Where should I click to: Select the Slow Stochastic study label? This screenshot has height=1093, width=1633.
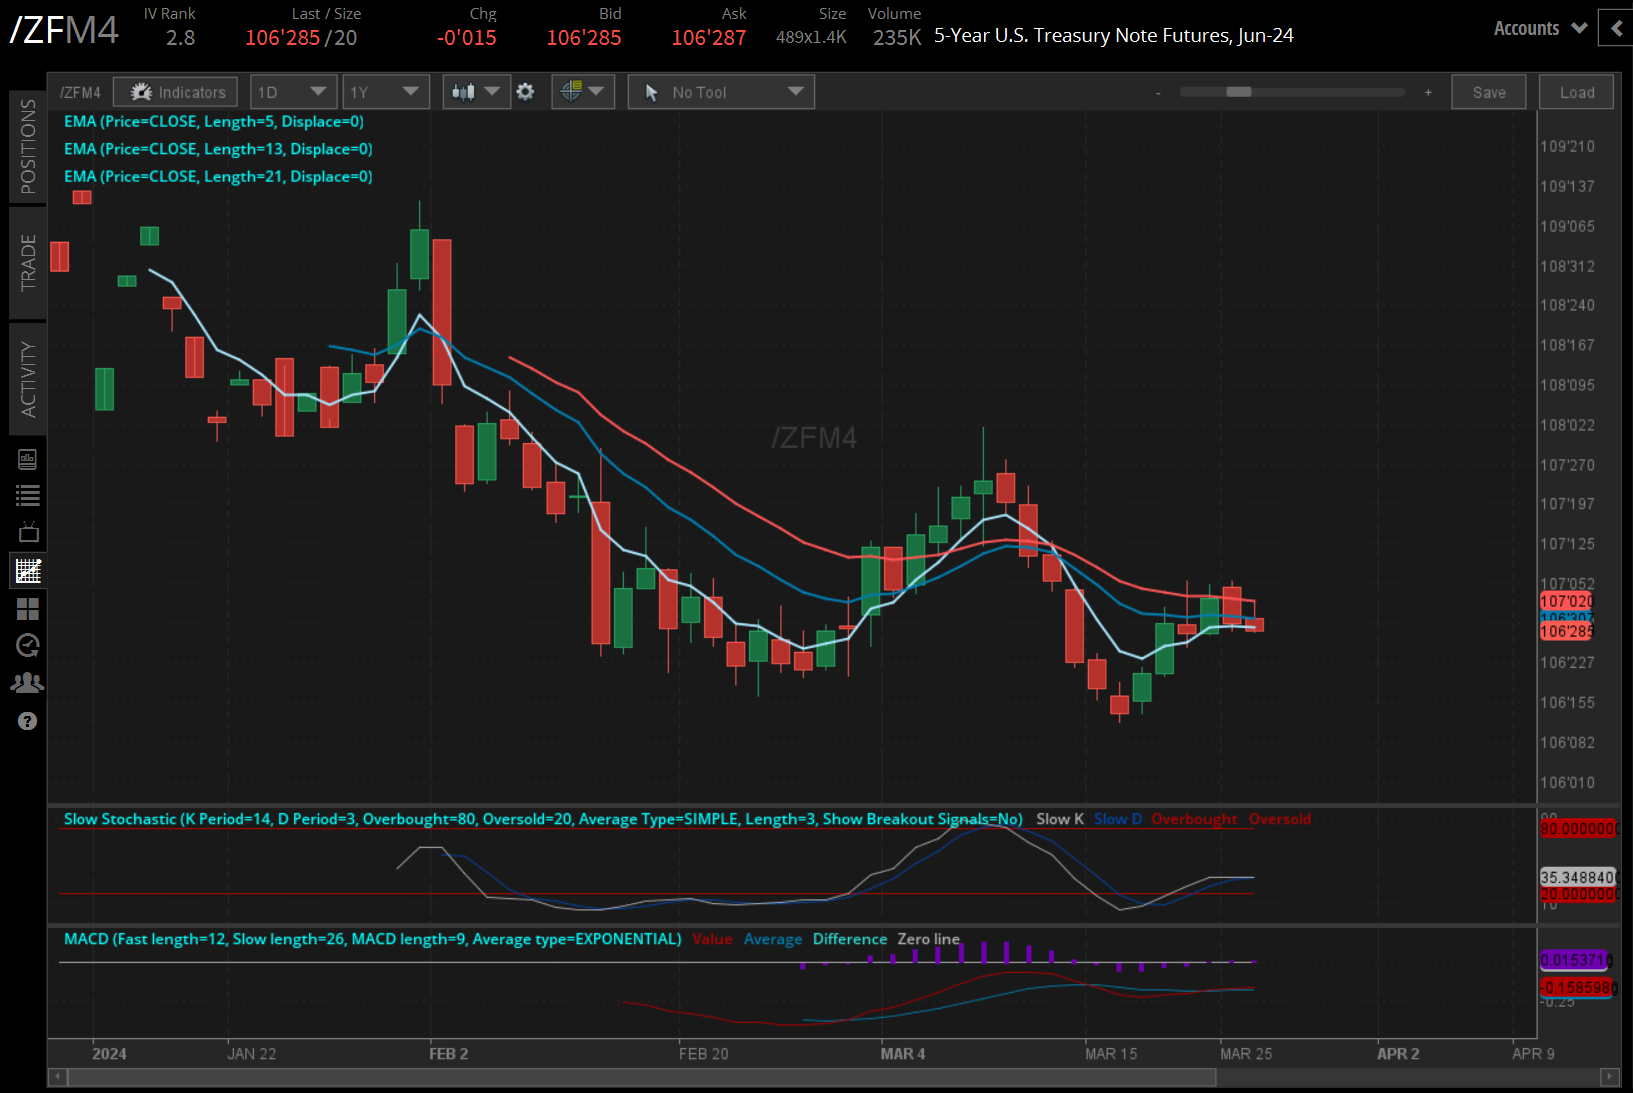click(x=543, y=819)
